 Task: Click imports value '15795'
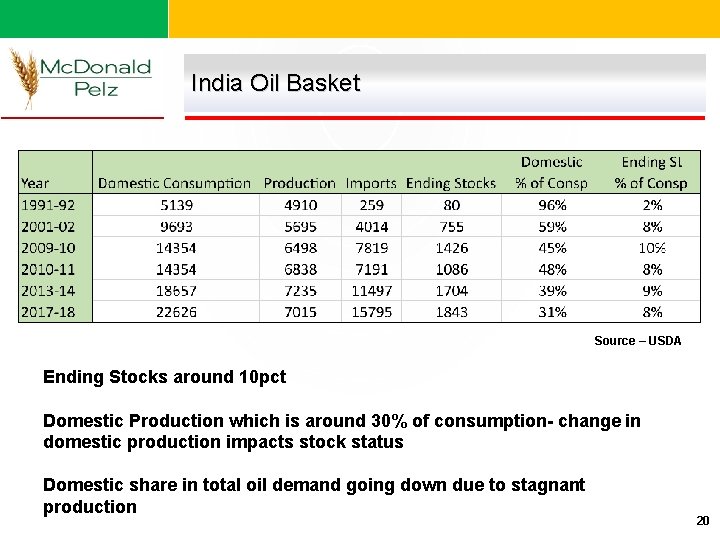[371, 312]
